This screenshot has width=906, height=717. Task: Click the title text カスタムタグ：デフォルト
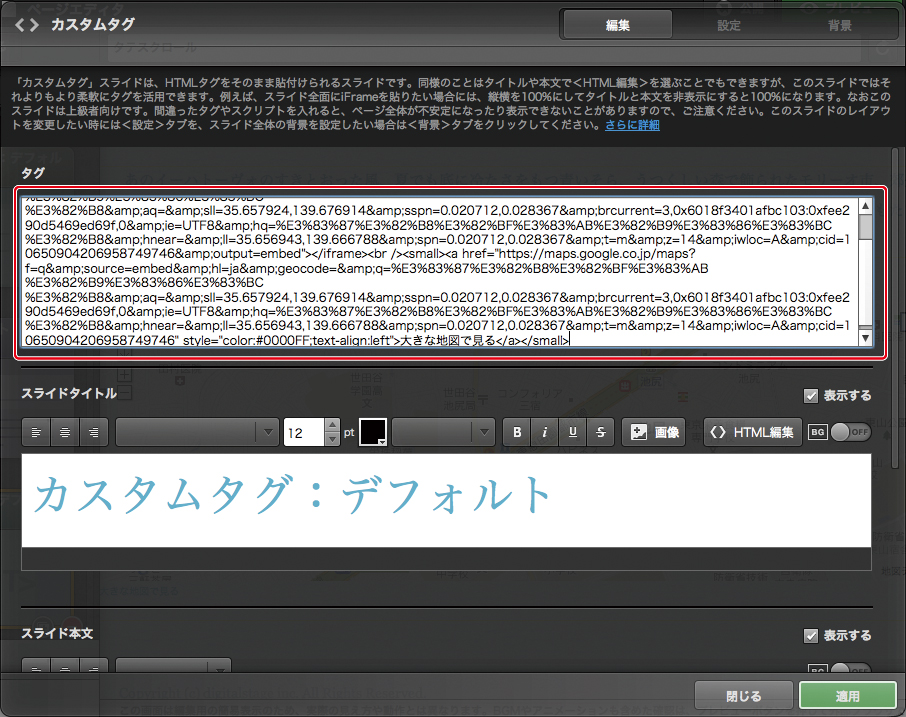292,496
